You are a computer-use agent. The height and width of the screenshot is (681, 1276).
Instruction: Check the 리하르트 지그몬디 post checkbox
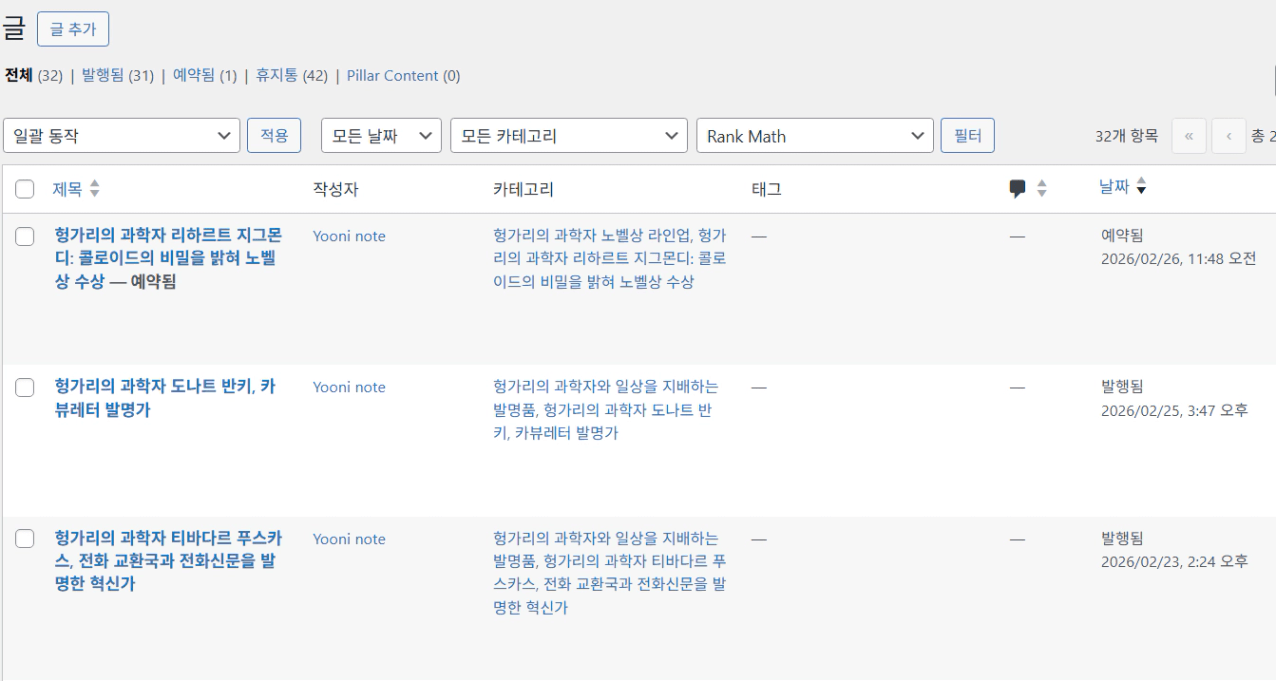[x=26, y=237]
